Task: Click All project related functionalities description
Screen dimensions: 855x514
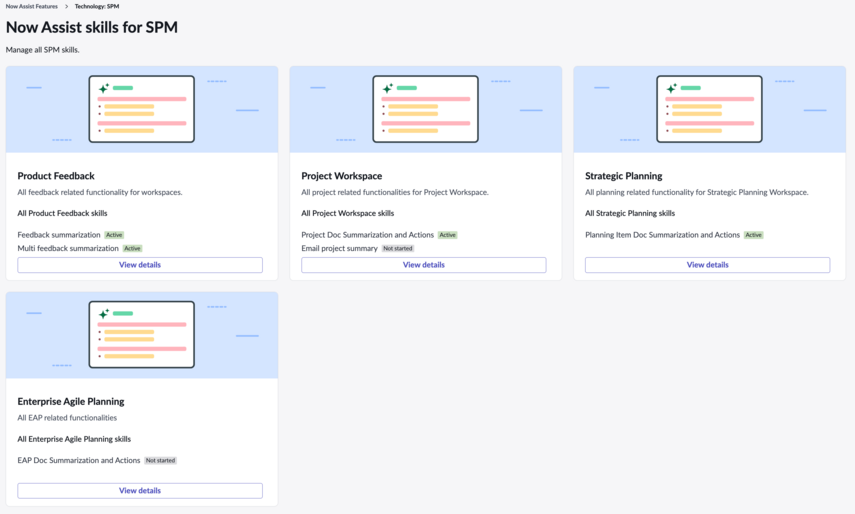Action: 395,192
